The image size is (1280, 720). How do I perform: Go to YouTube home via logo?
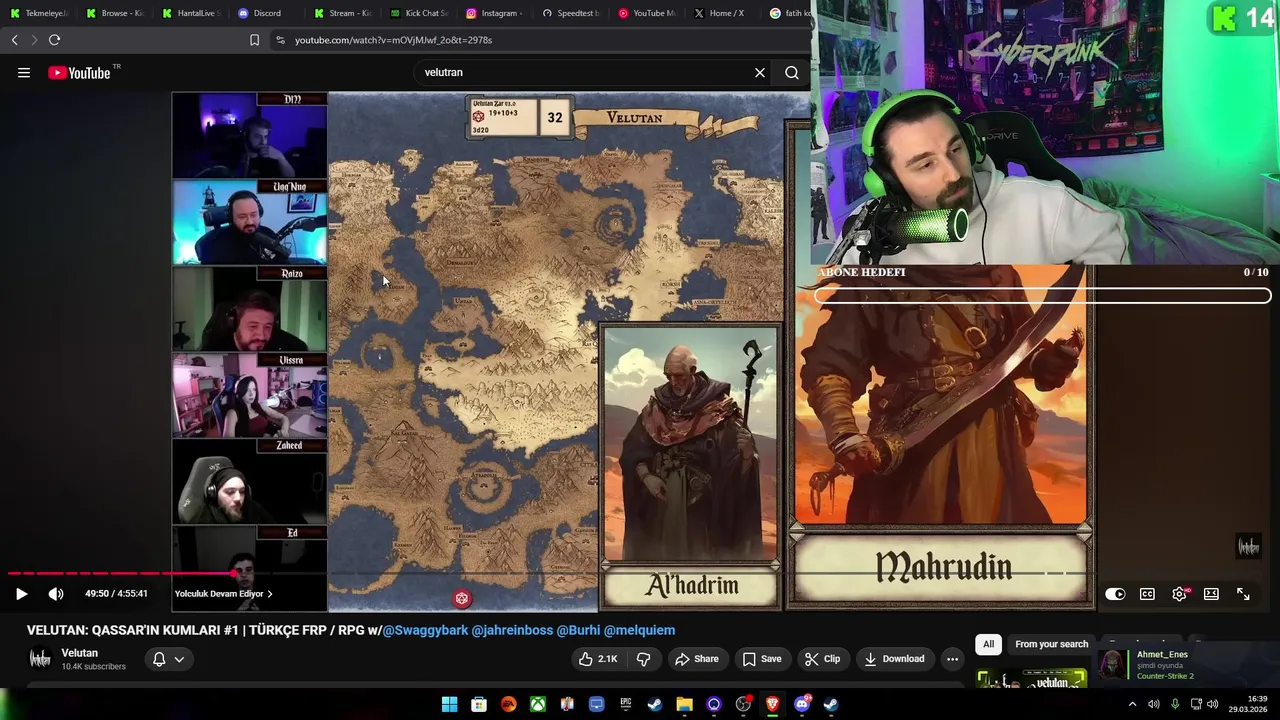tap(79, 73)
